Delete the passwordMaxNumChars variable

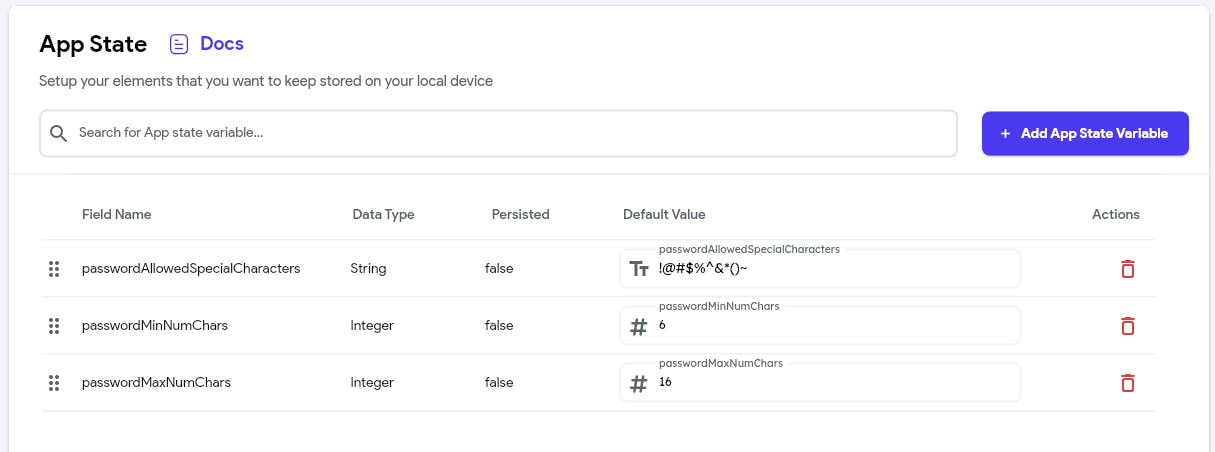pos(1127,383)
